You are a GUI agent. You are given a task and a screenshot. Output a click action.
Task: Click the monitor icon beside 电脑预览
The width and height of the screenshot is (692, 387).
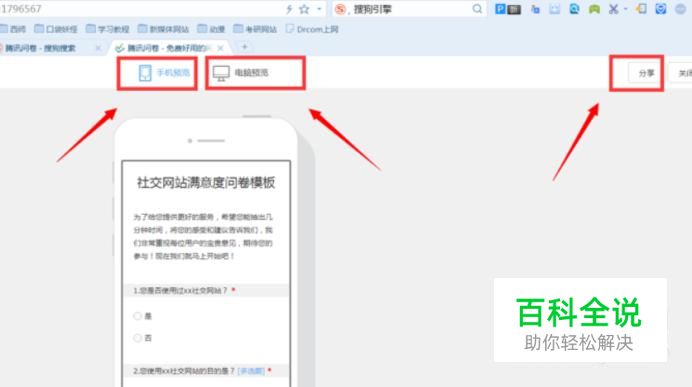coord(221,73)
